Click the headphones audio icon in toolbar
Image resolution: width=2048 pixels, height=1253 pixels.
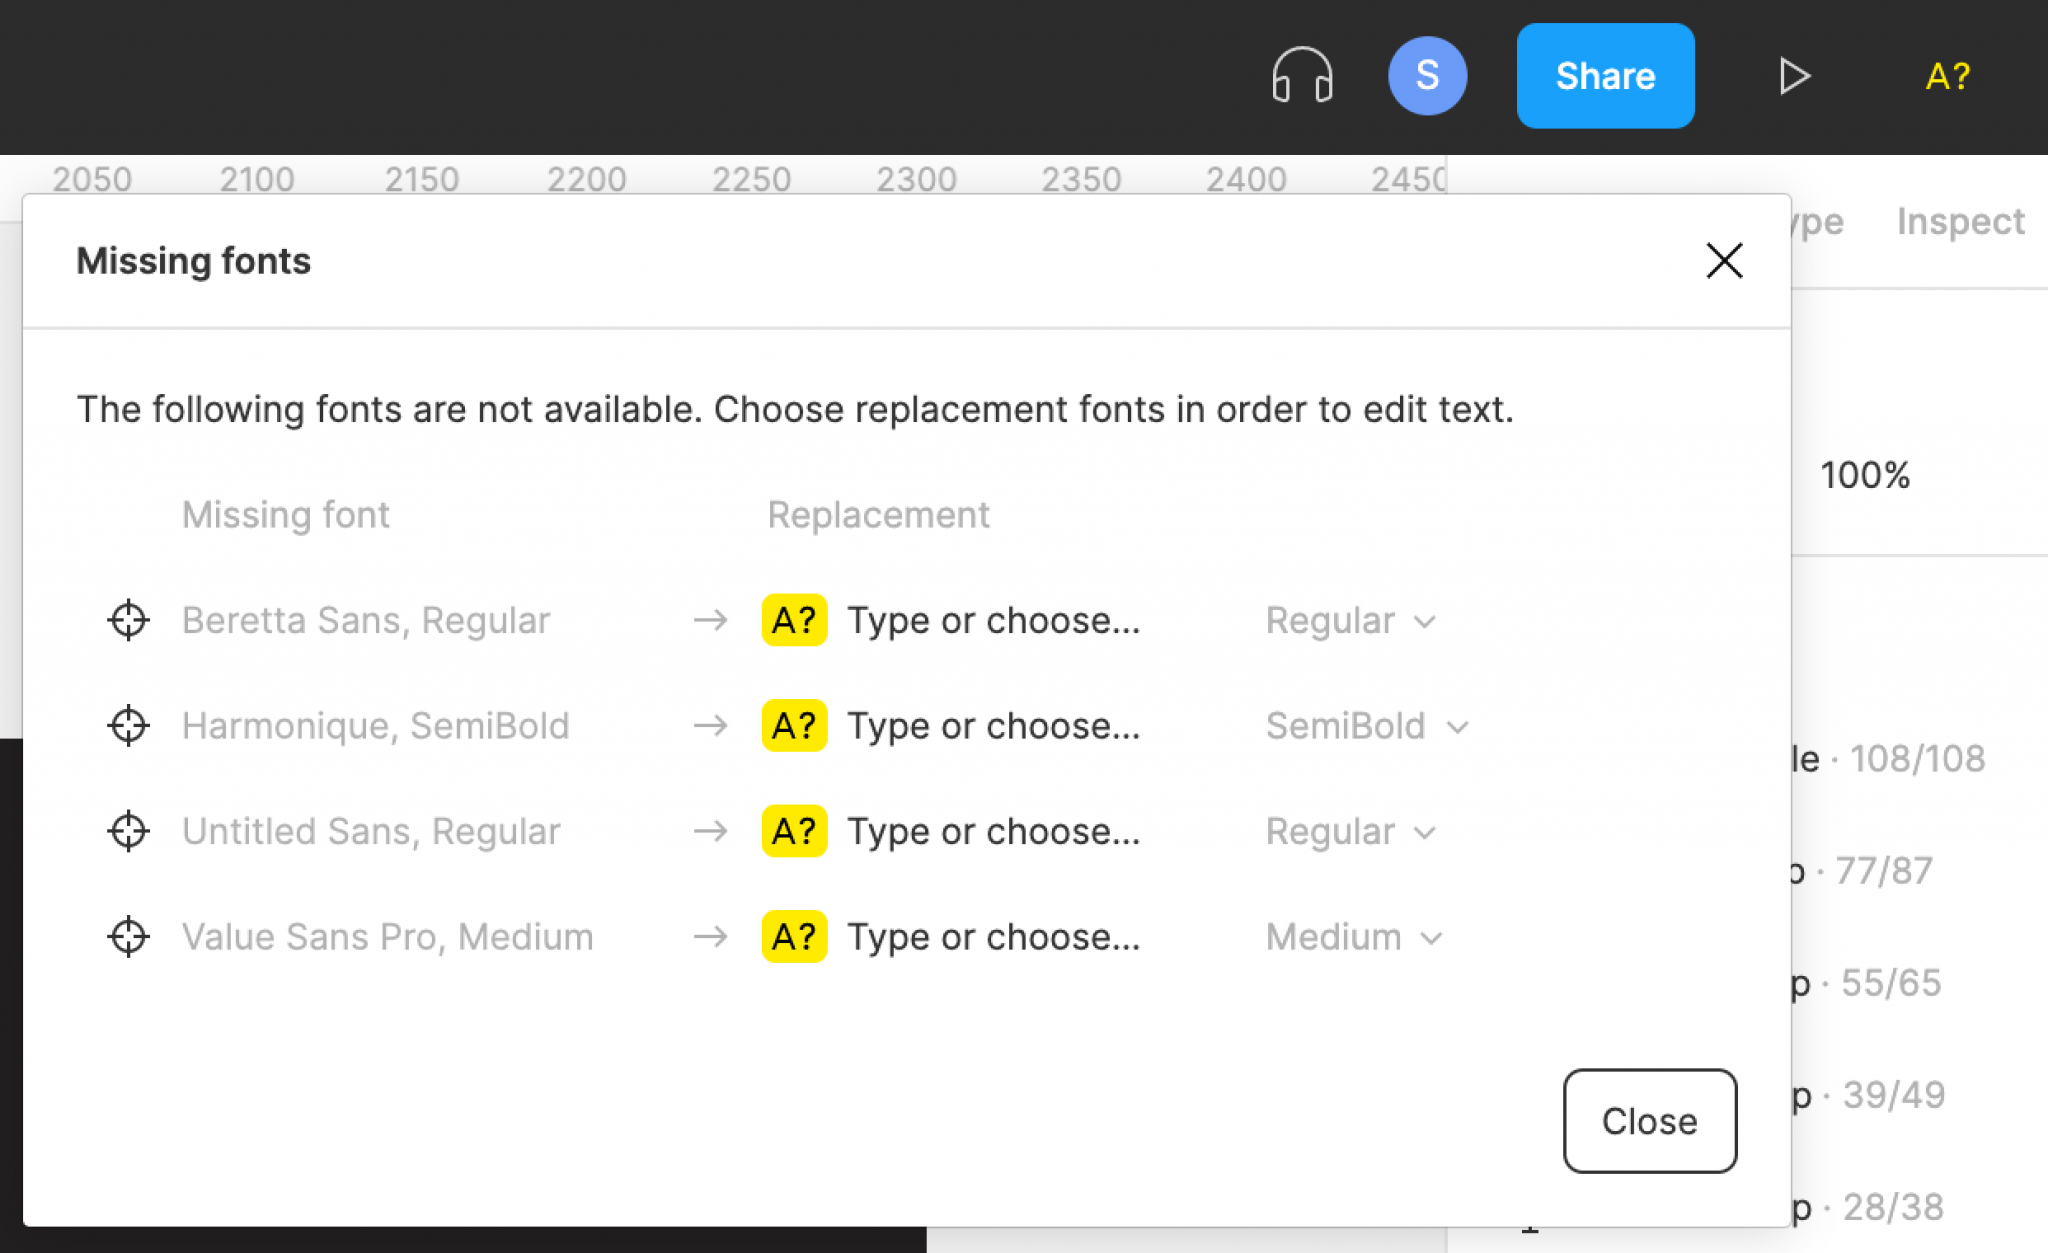click(x=1303, y=75)
